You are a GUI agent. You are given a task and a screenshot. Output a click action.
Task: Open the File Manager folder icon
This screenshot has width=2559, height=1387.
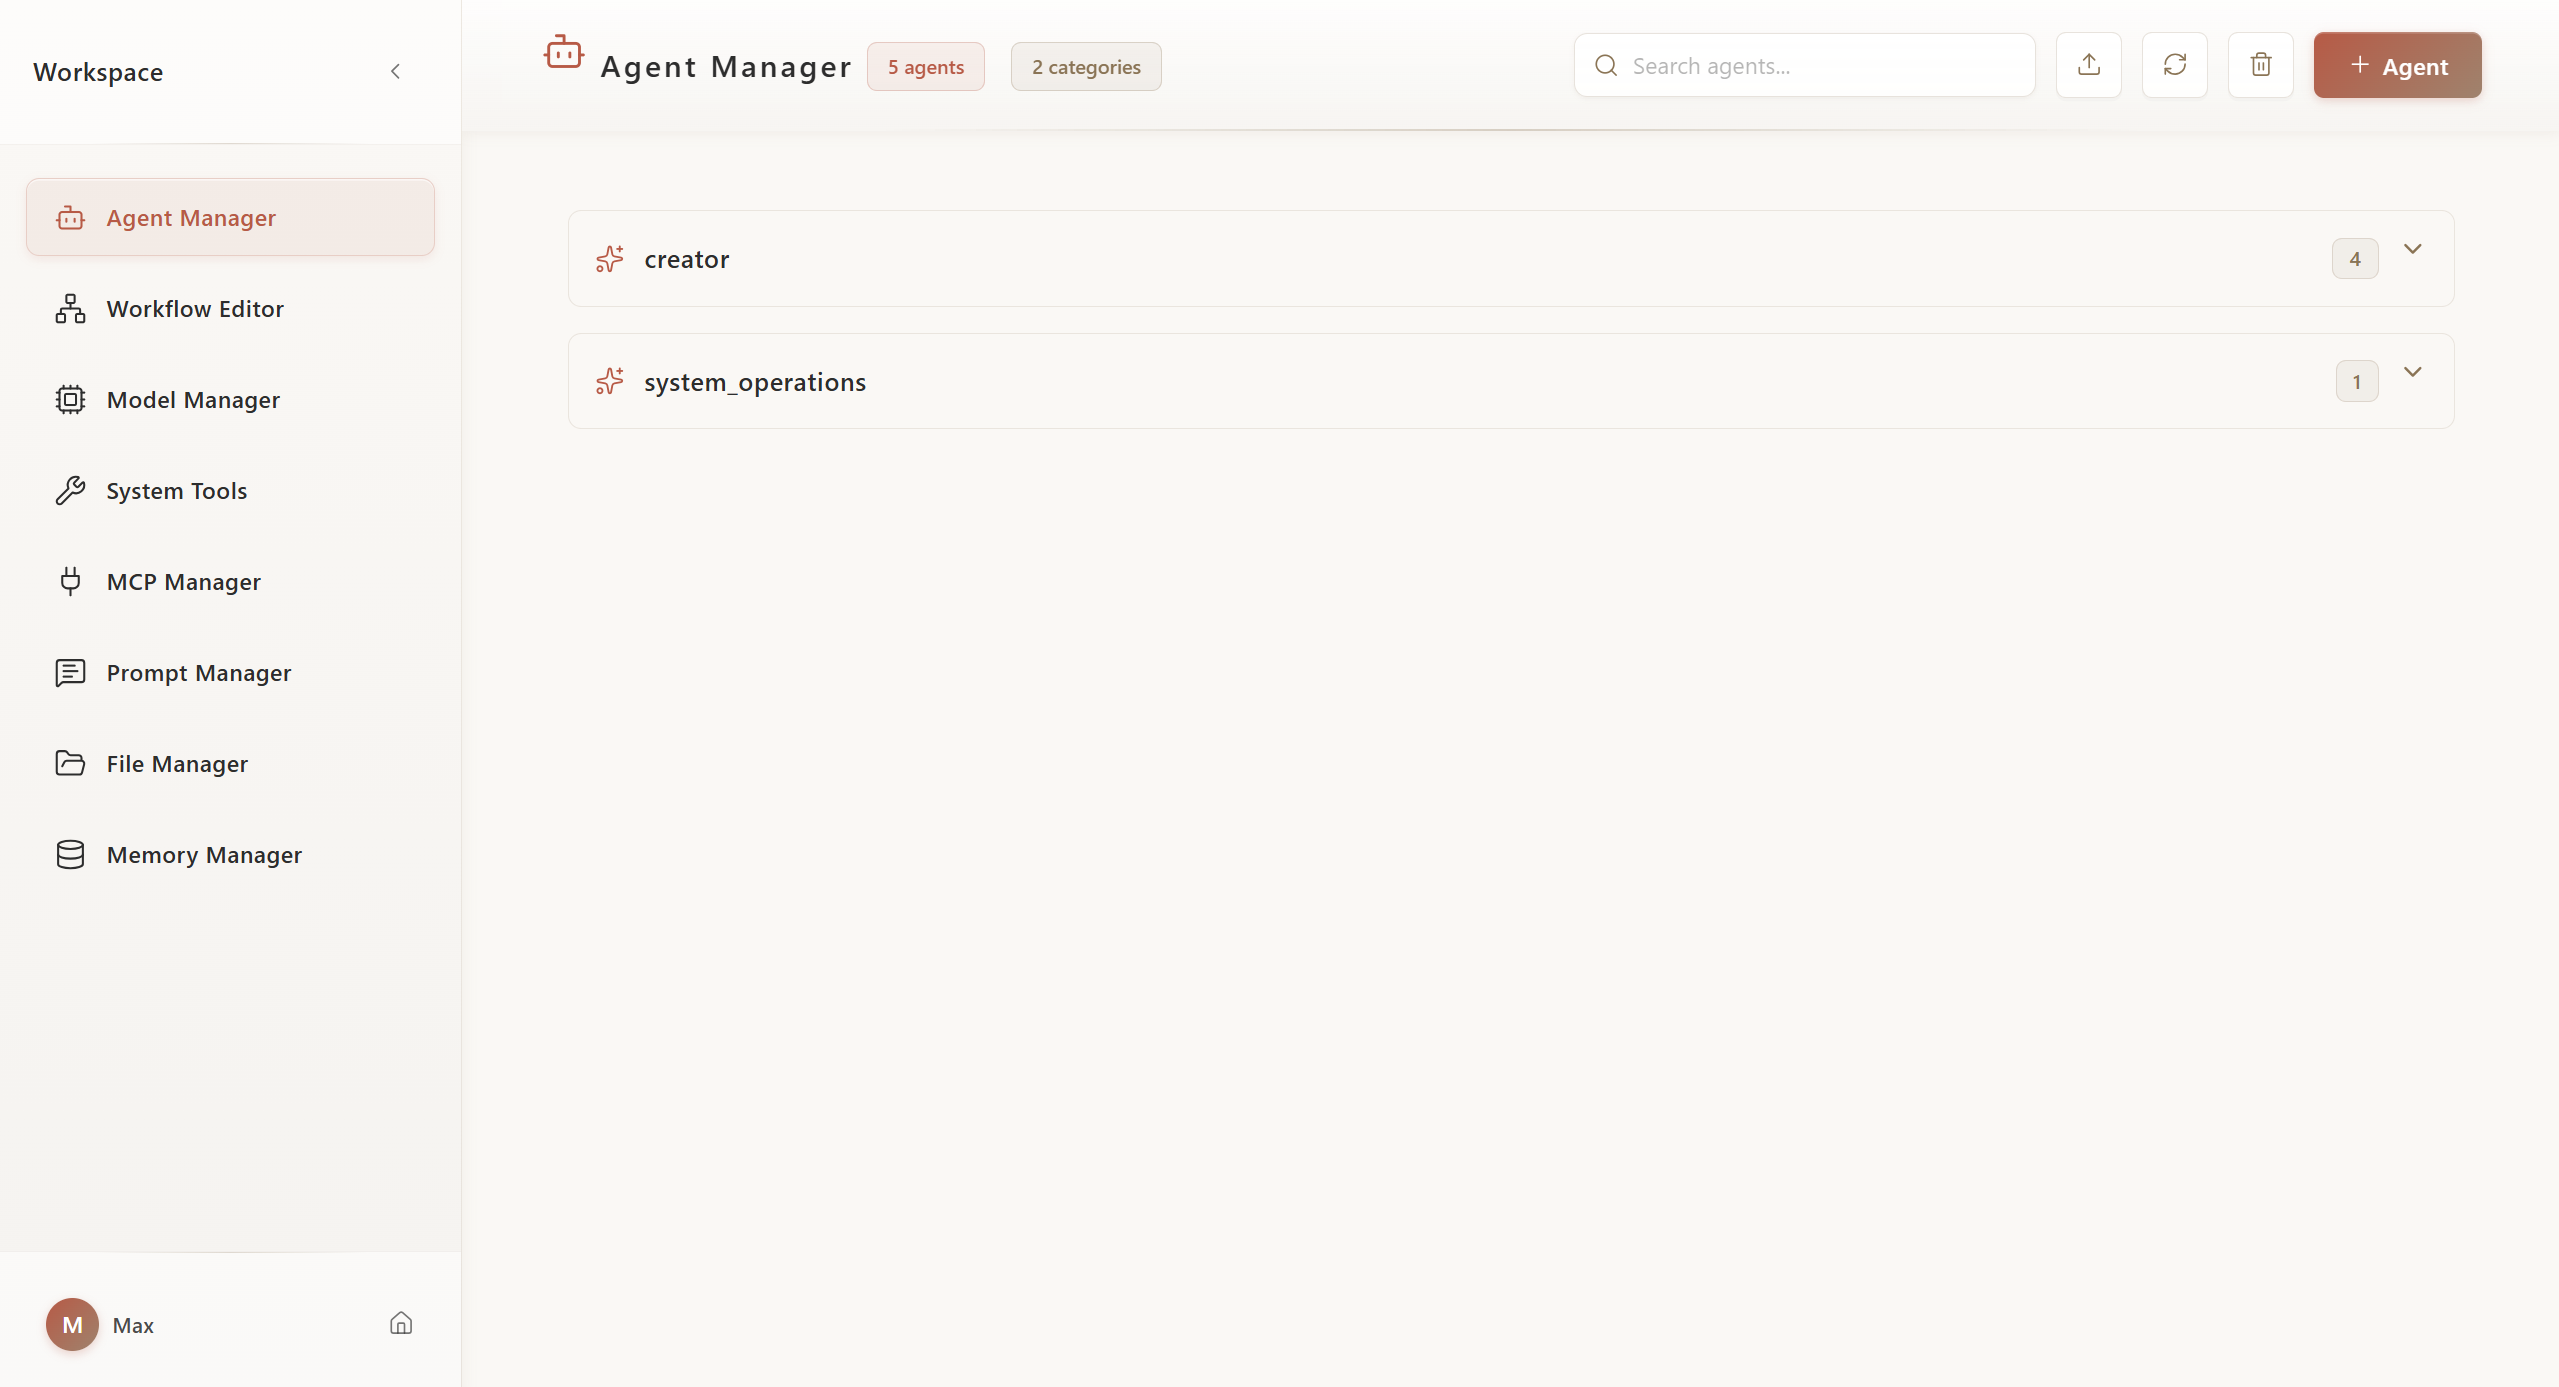tap(69, 763)
